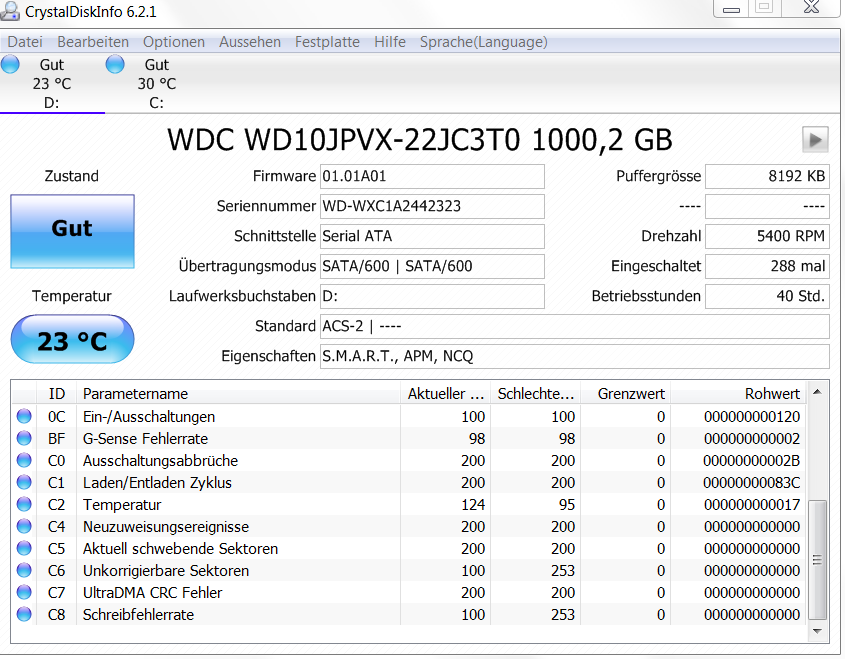Click the serial number field WD-WXC1A2442323
The height and width of the screenshot is (659, 845).
pyautogui.click(x=432, y=206)
